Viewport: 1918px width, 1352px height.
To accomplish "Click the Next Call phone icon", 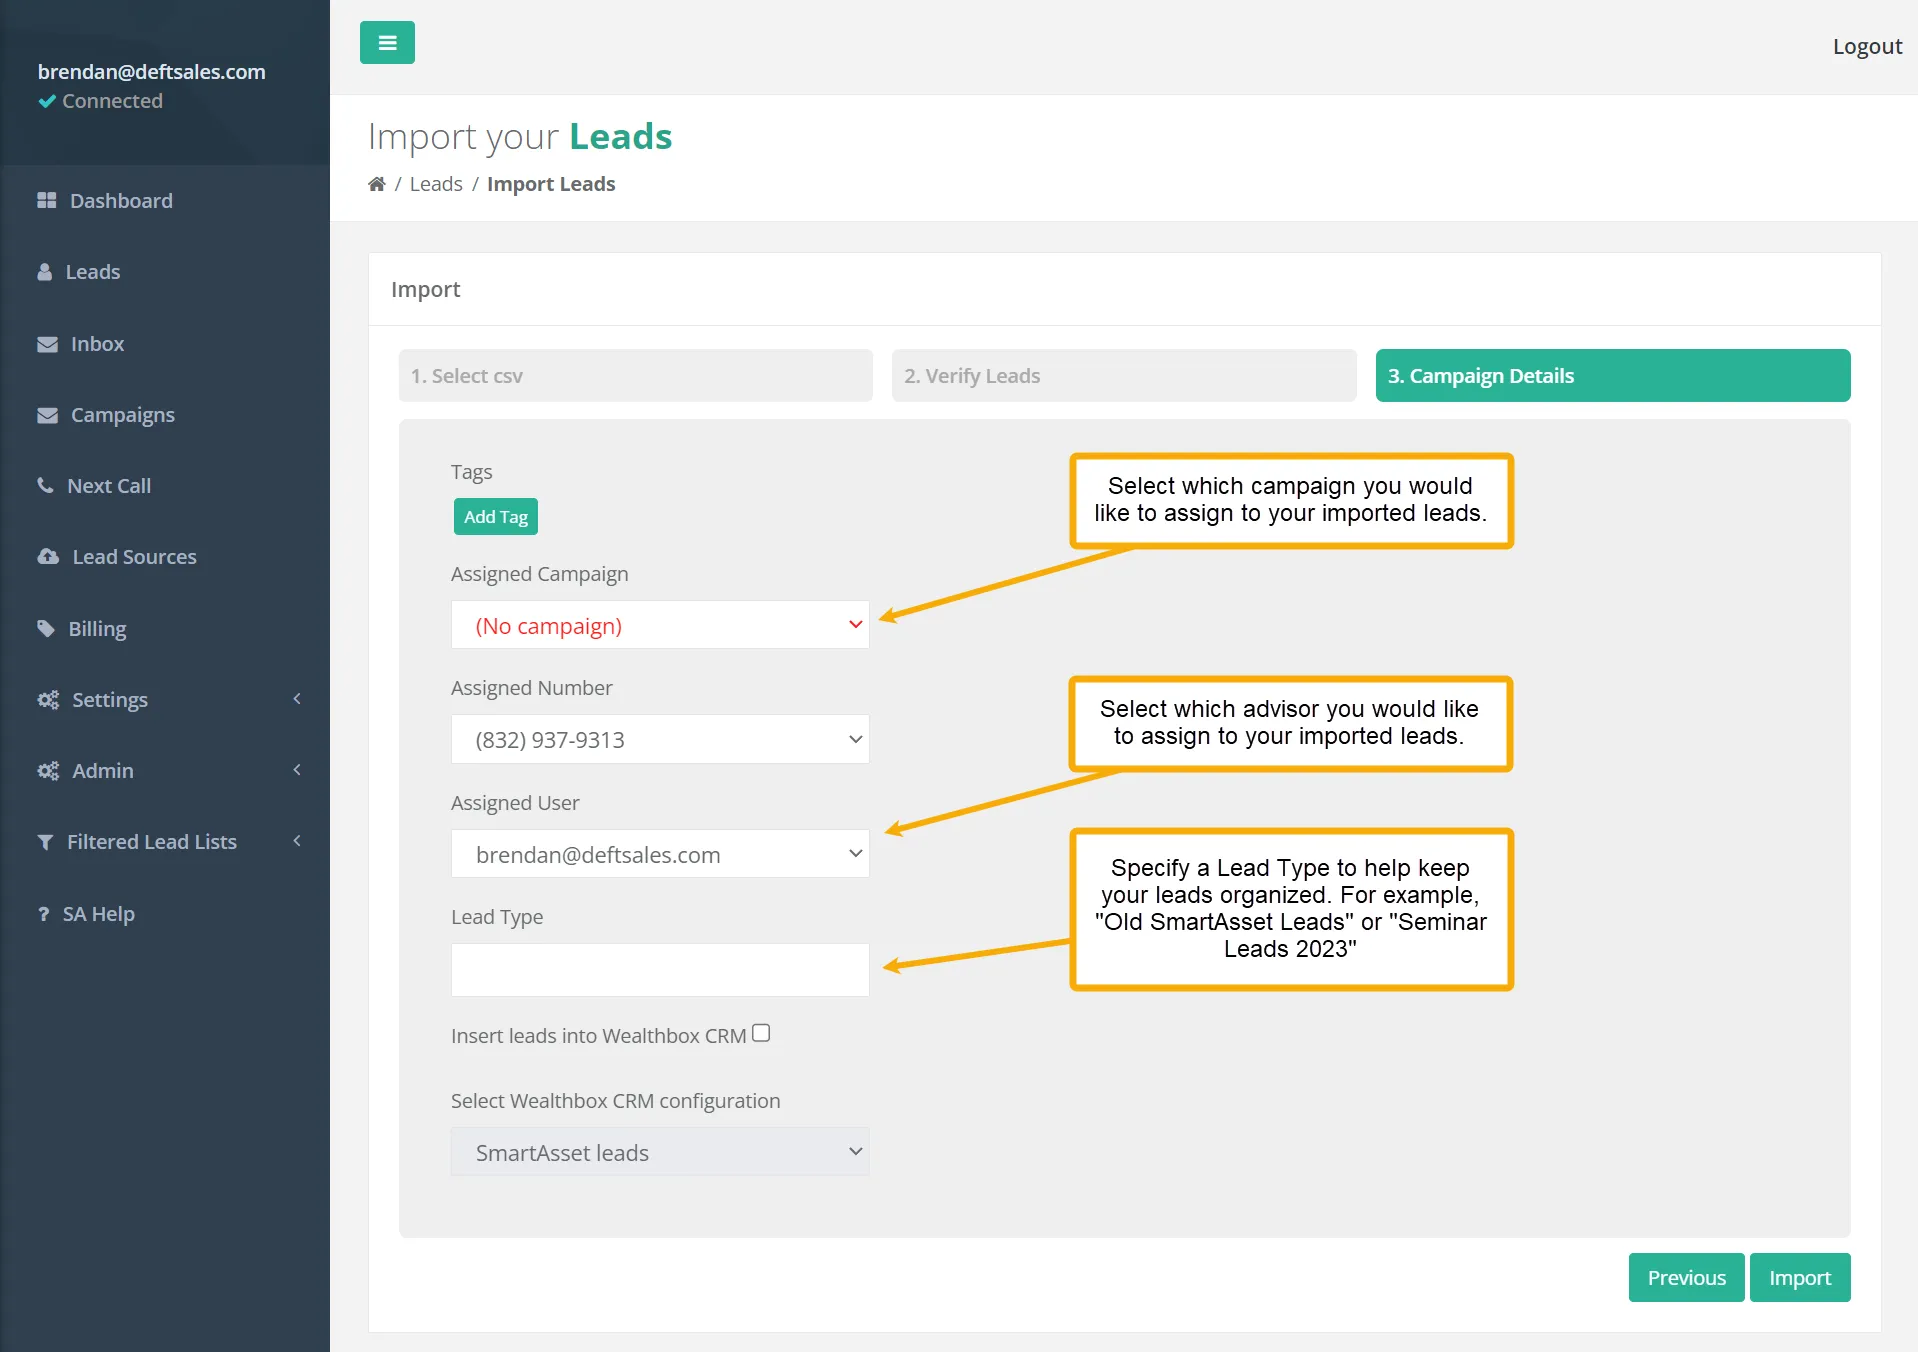I will tap(45, 486).
